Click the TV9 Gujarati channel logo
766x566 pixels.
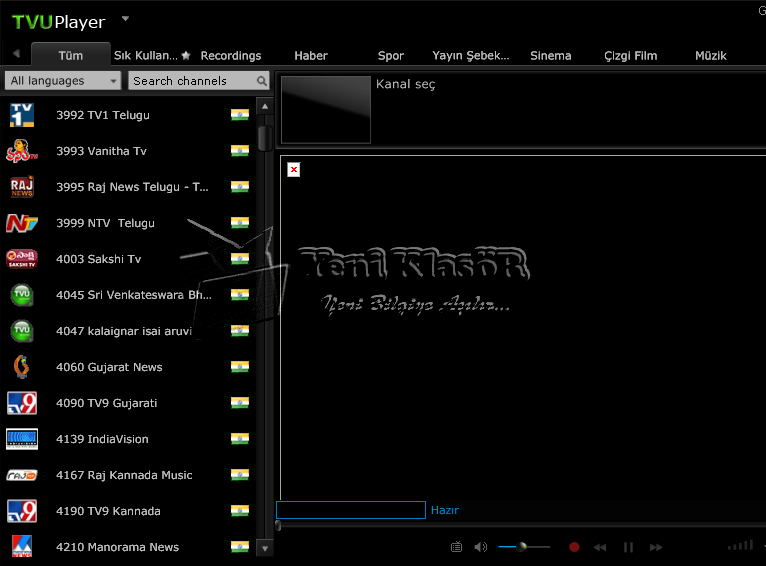tap(22, 403)
